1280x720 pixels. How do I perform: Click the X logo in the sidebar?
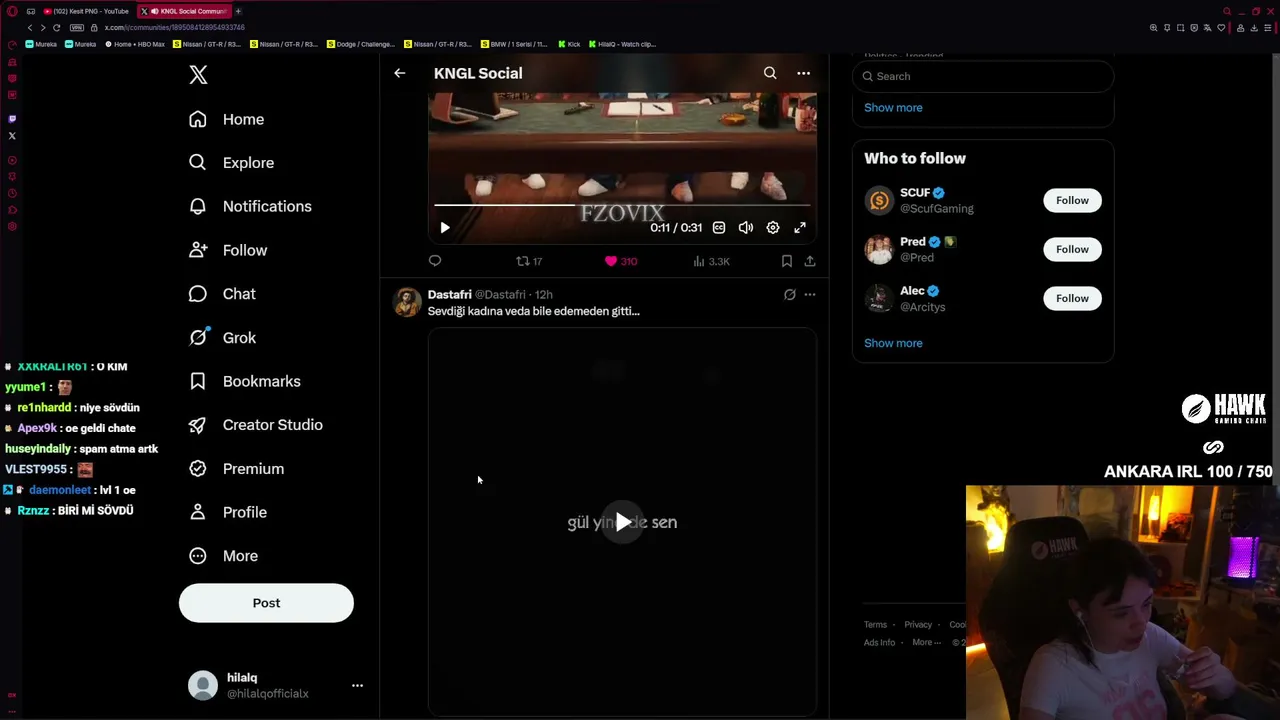(198, 74)
